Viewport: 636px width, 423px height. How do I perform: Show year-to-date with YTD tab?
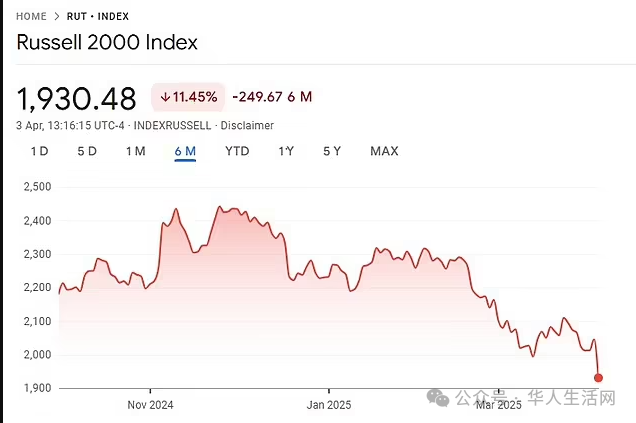coord(237,151)
